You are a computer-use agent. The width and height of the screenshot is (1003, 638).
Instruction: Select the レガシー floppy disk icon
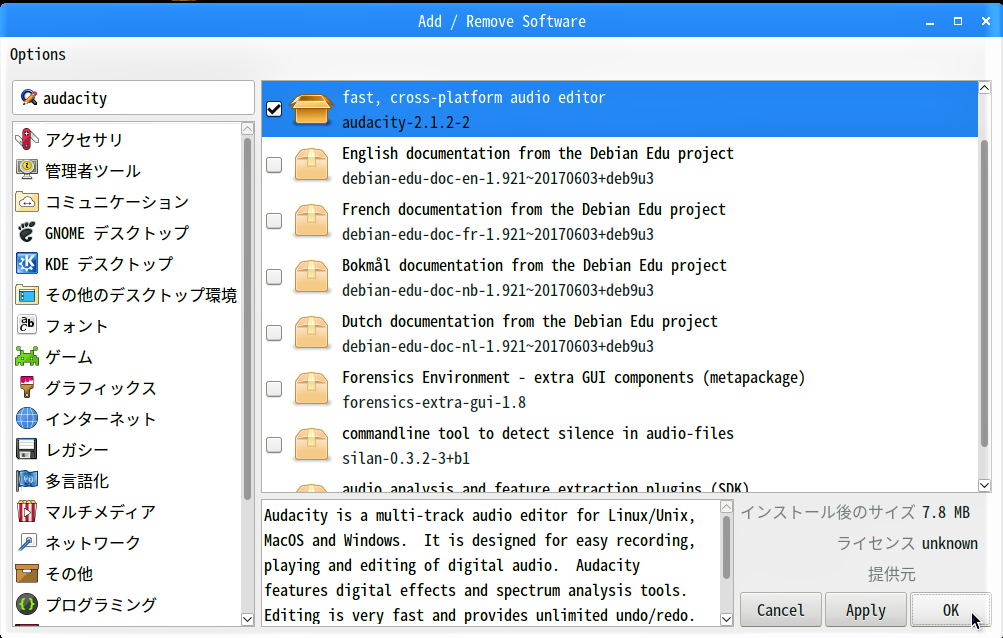(27, 449)
